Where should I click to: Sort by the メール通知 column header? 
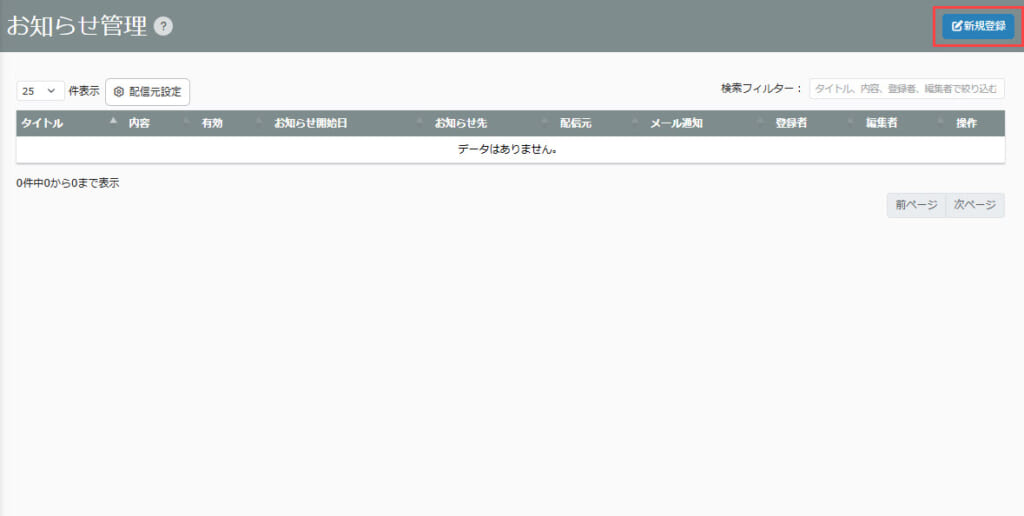point(677,123)
